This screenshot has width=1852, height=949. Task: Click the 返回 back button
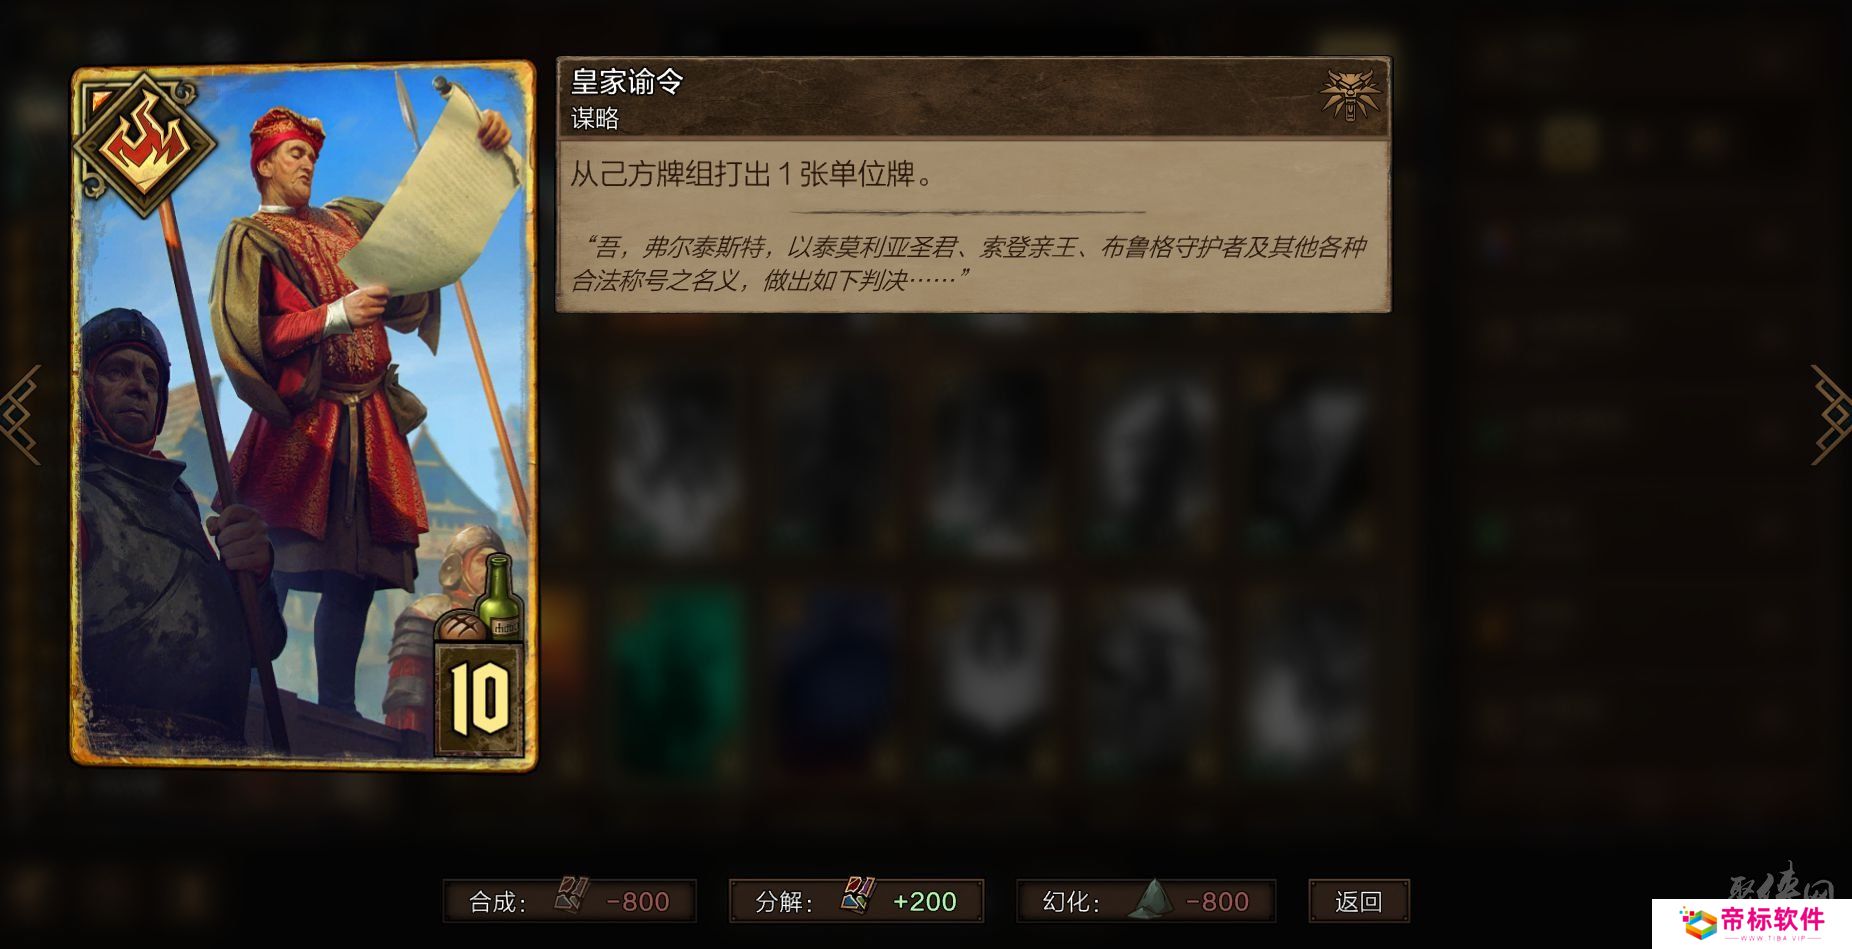tap(1359, 901)
